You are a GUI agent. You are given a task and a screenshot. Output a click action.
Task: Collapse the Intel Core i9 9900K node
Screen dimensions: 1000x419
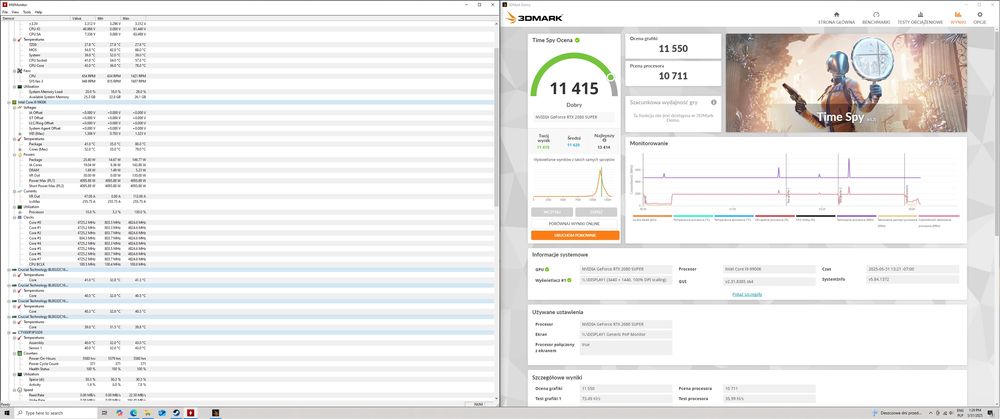[8, 102]
